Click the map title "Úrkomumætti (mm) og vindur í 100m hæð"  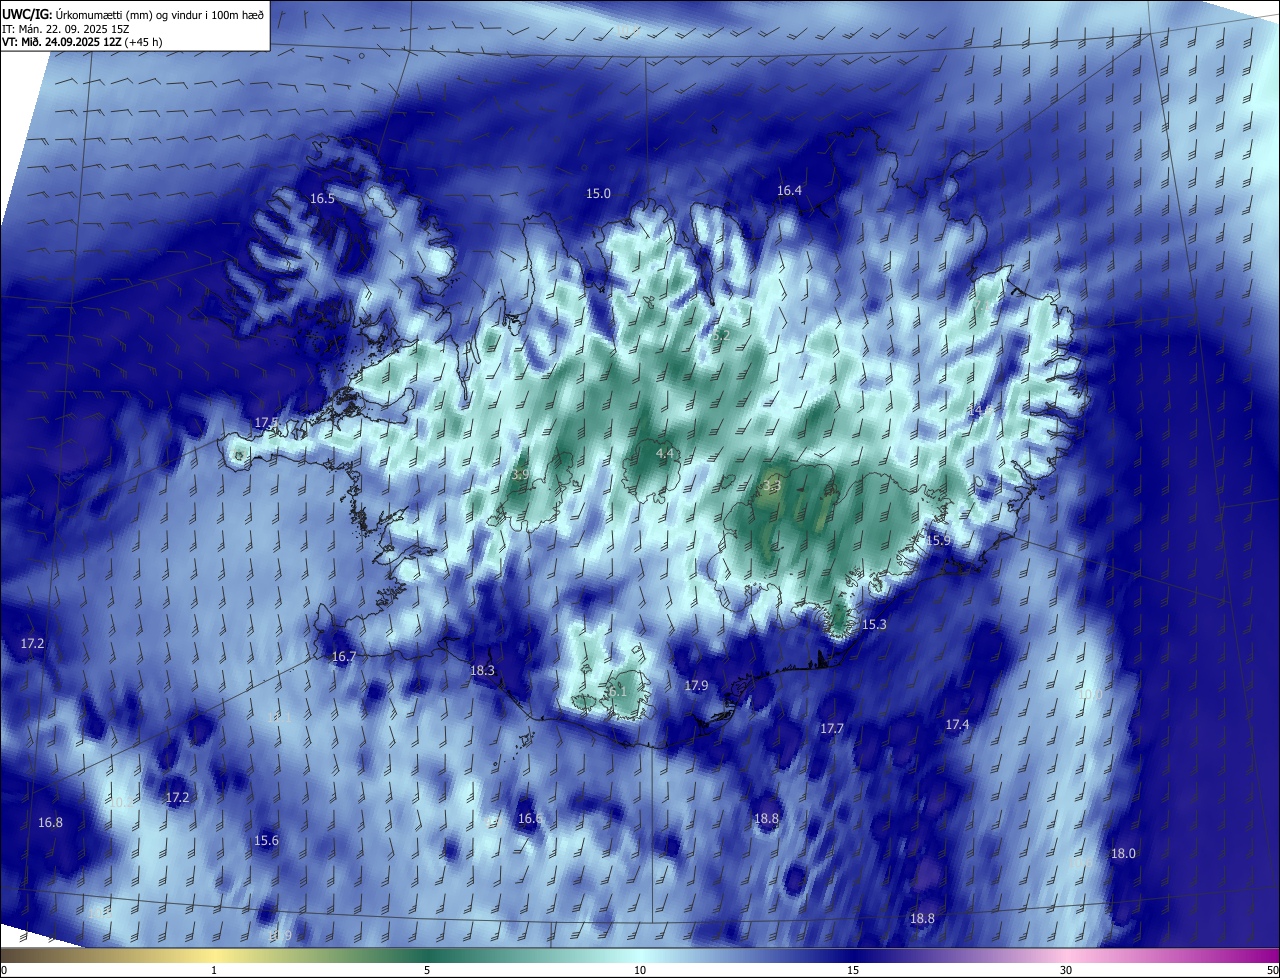pos(162,14)
